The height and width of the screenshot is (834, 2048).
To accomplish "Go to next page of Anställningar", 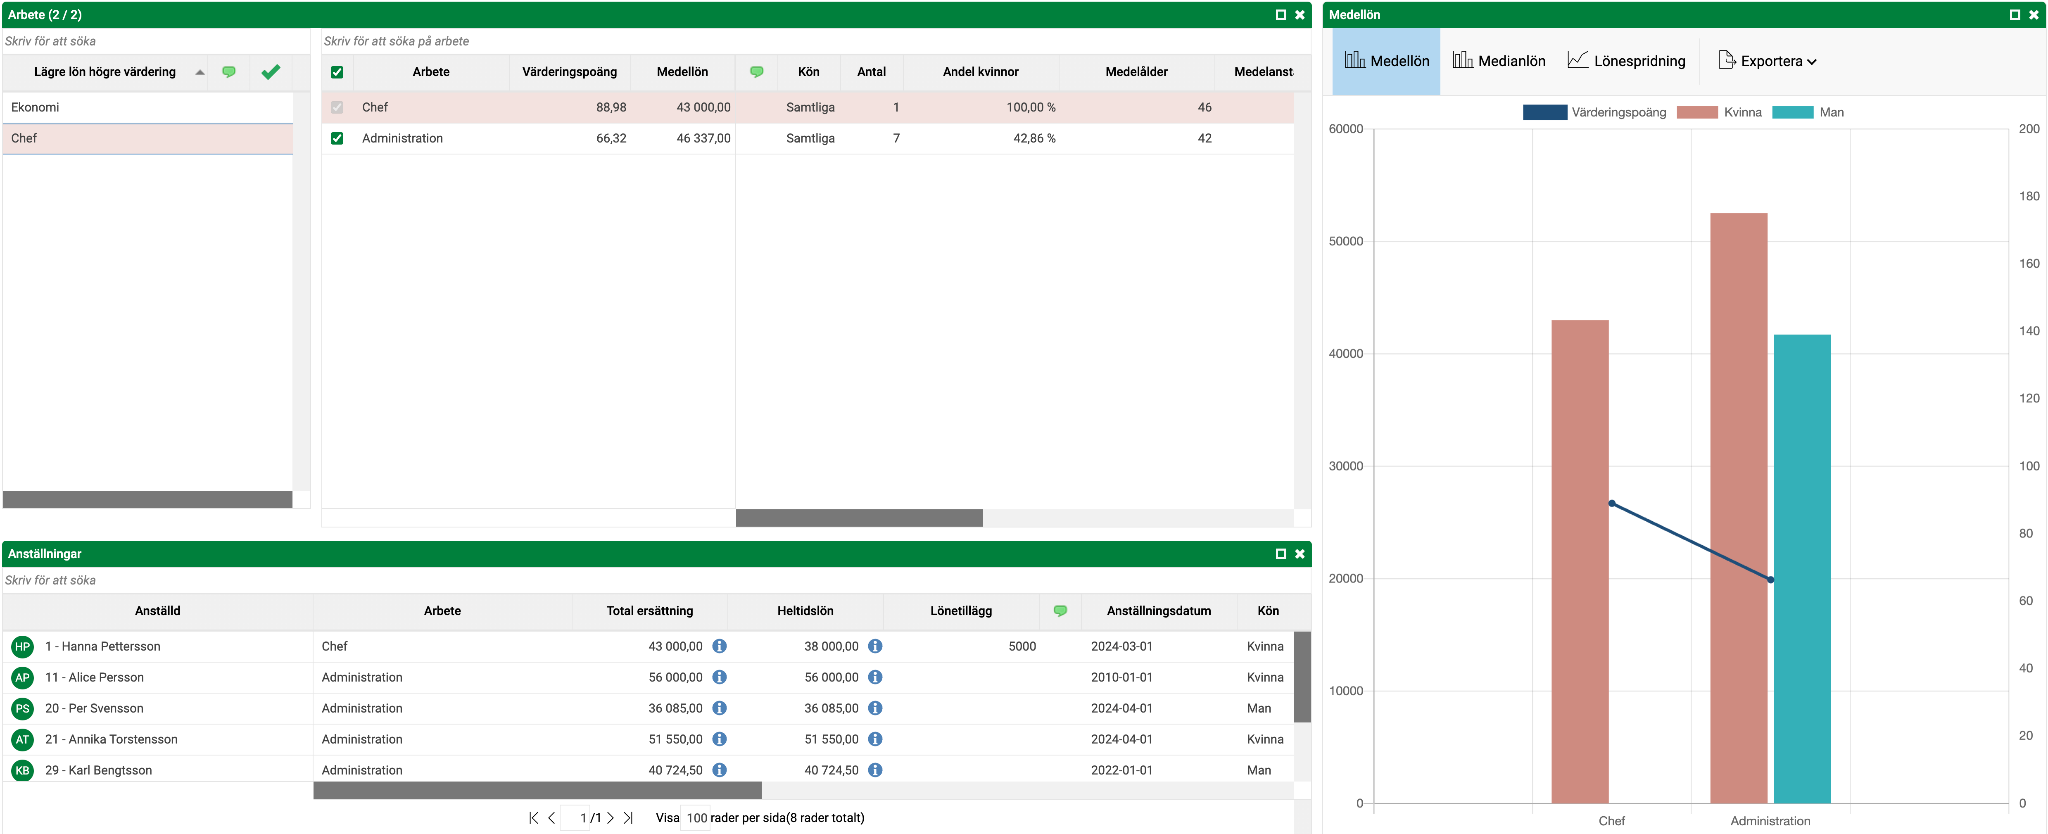I will pyautogui.click(x=610, y=818).
